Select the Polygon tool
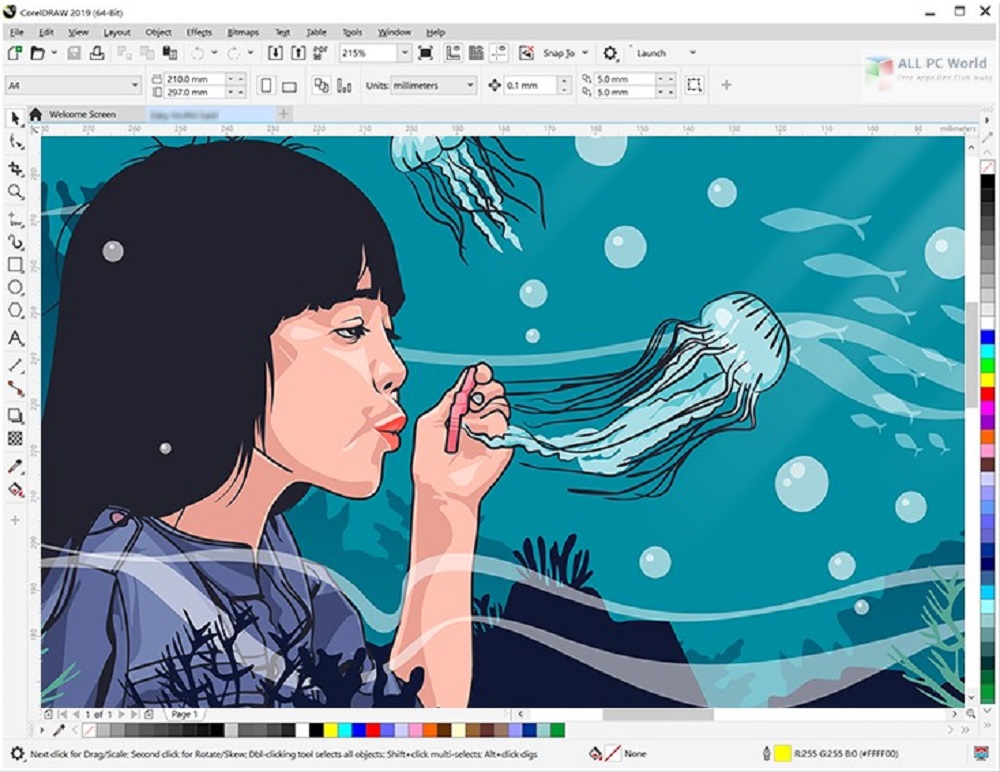This screenshot has width=1000, height=772. (15, 311)
